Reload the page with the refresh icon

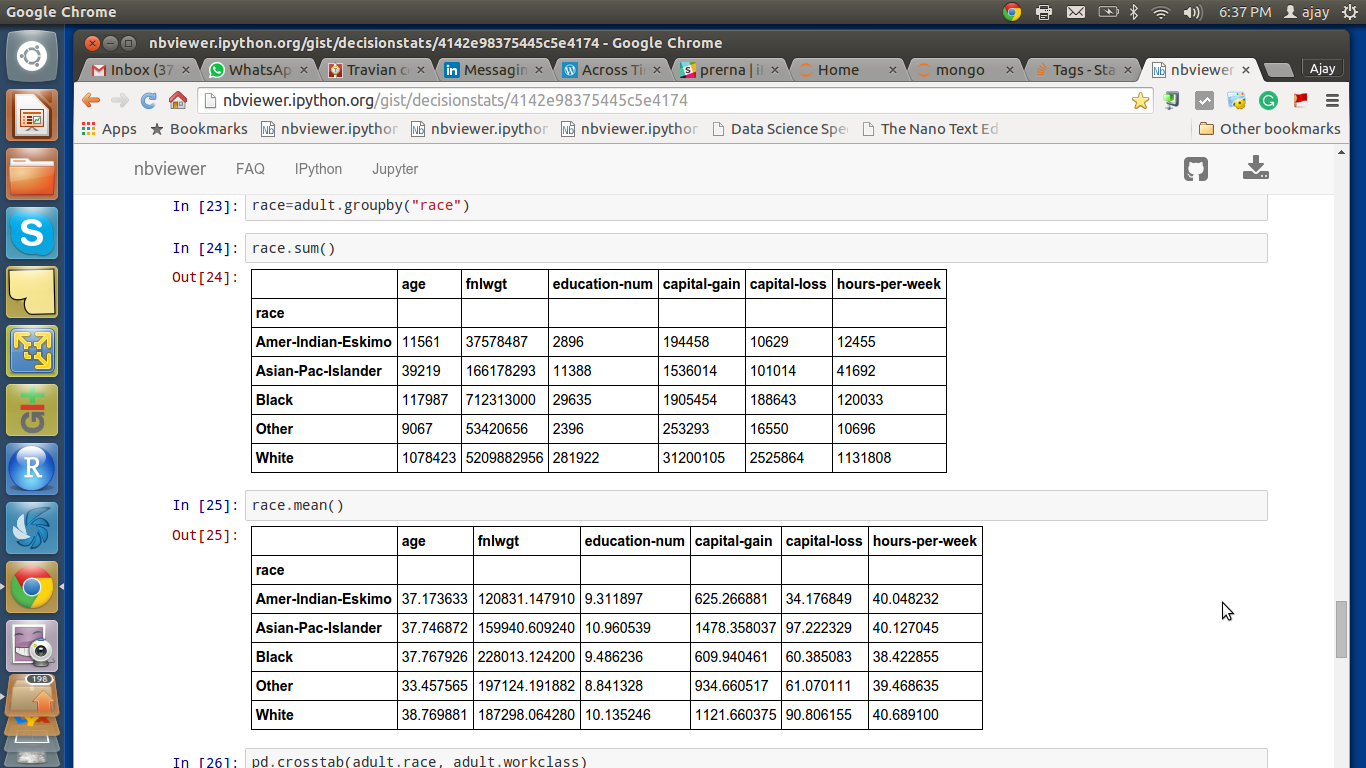149,100
